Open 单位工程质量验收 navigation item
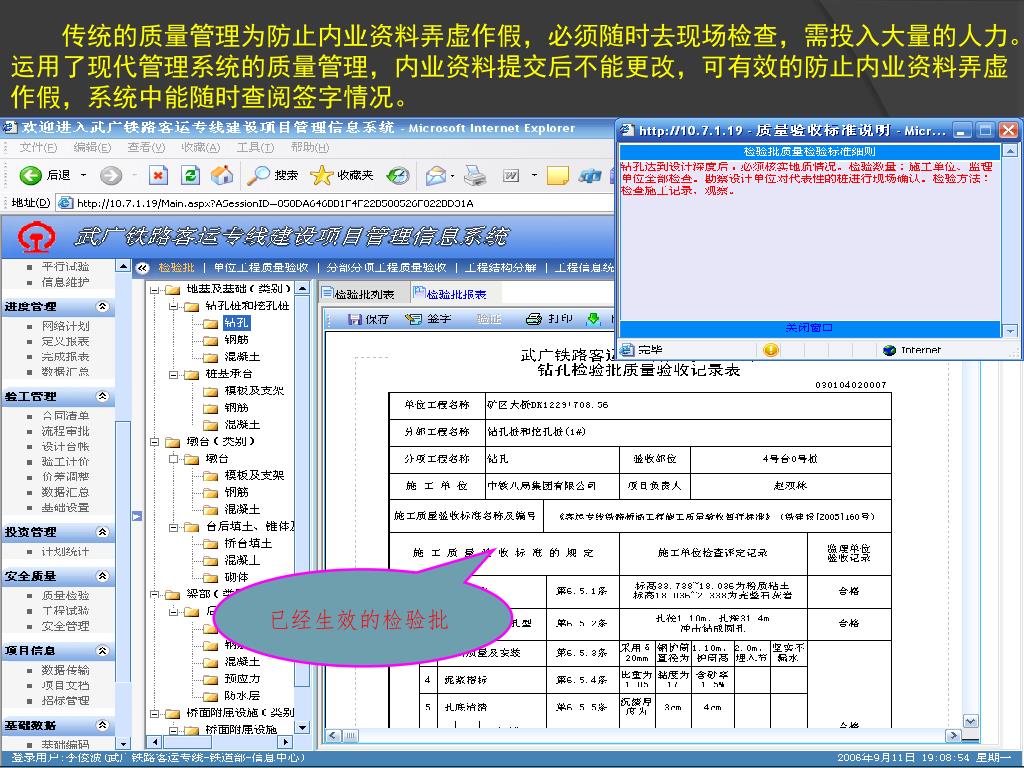 261,268
